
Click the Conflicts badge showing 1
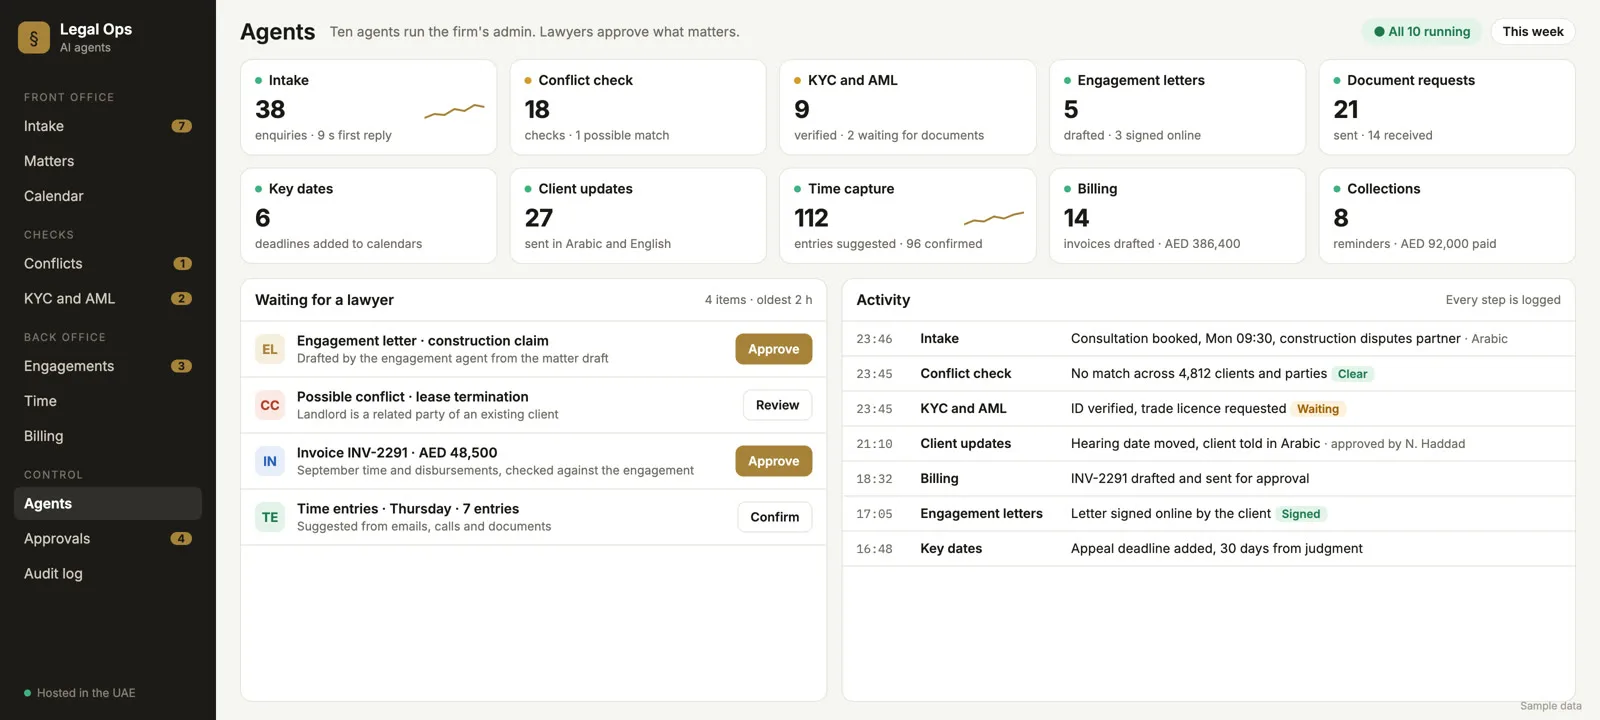click(x=182, y=264)
